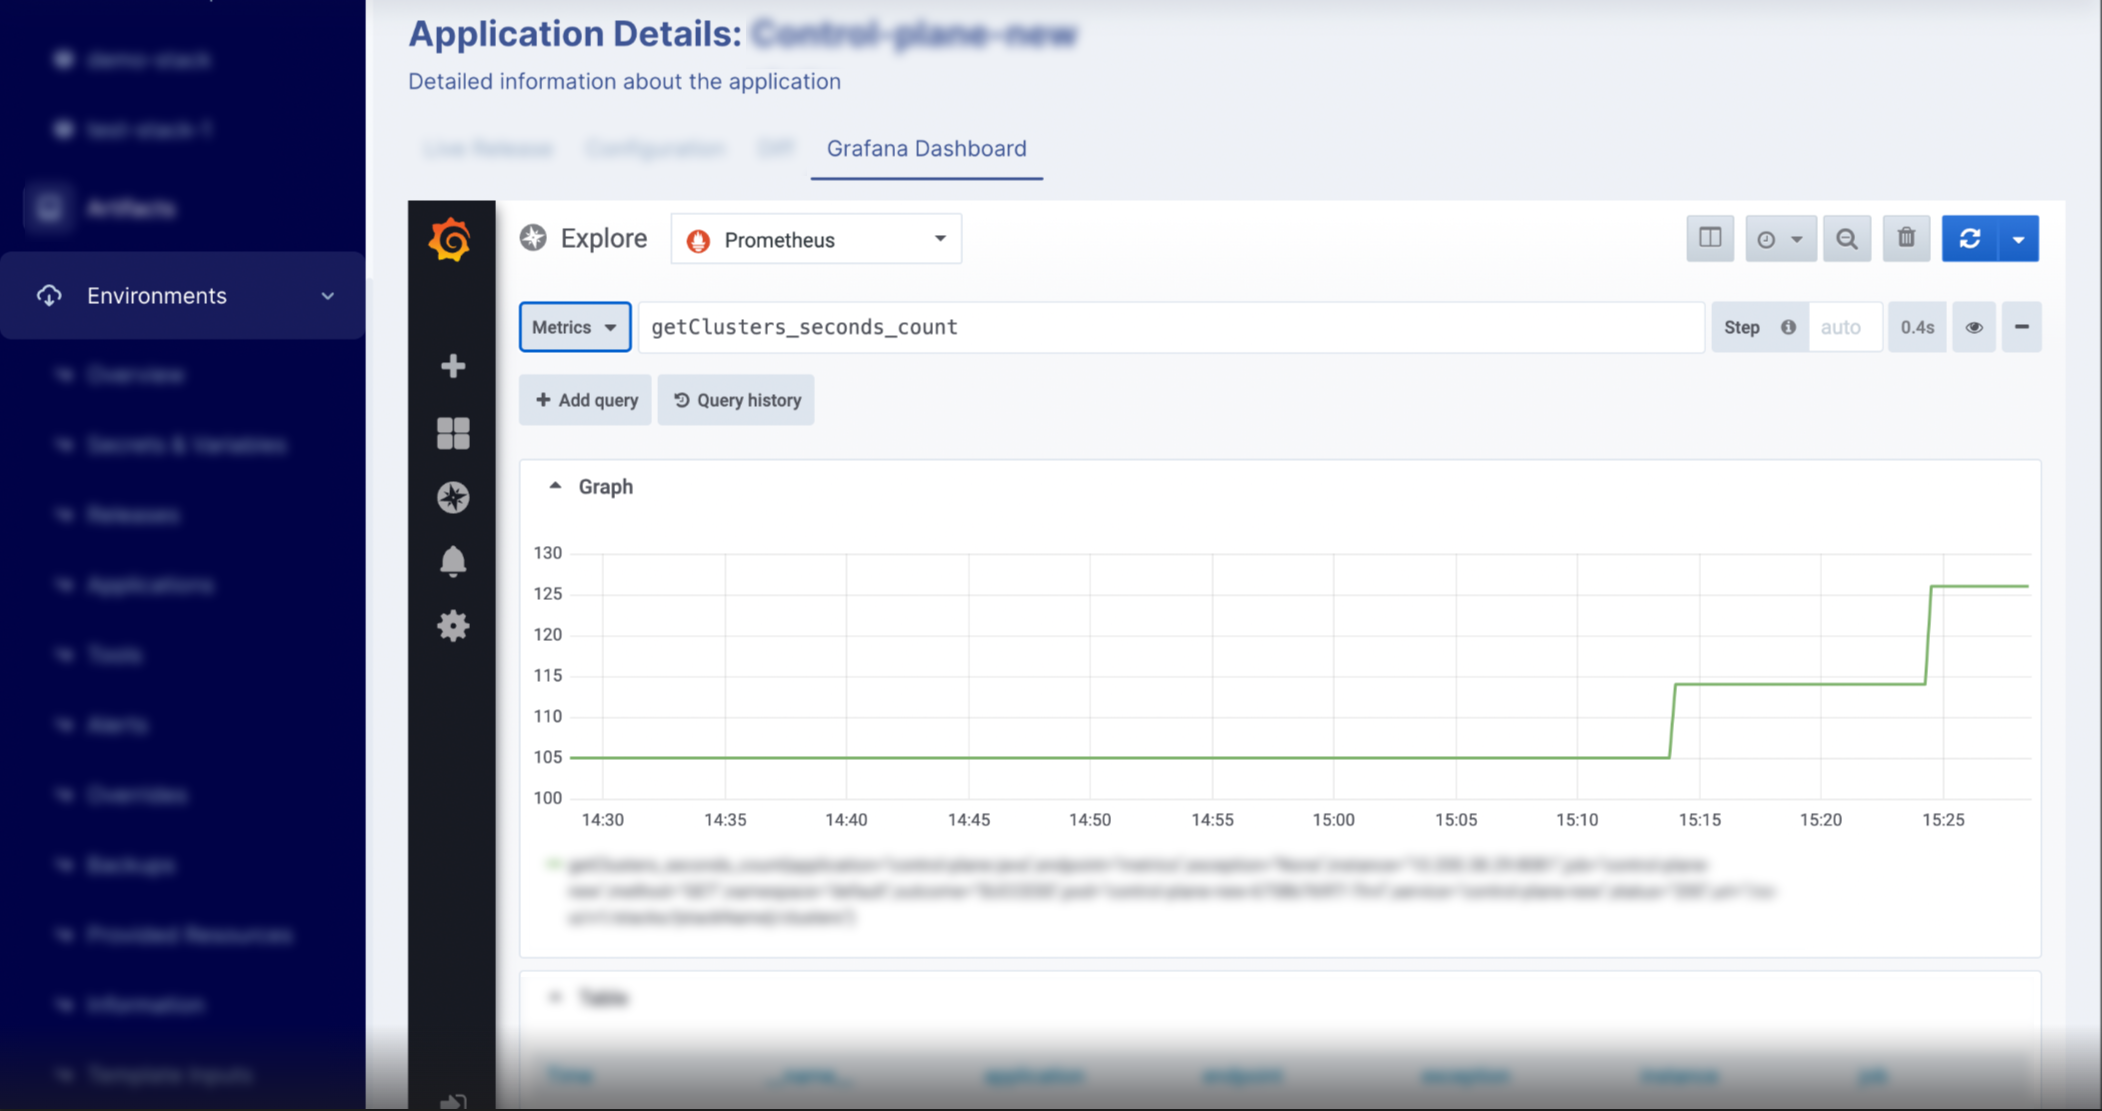2102x1111 pixels.
Task: Open the Explore compass icon in sidebar
Action: 453,497
